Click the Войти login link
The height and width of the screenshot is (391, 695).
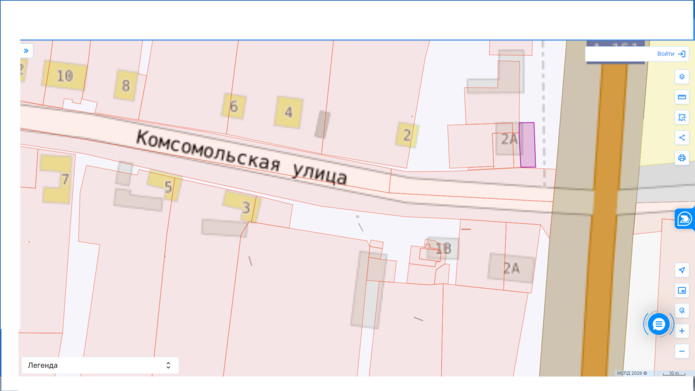(x=665, y=54)
